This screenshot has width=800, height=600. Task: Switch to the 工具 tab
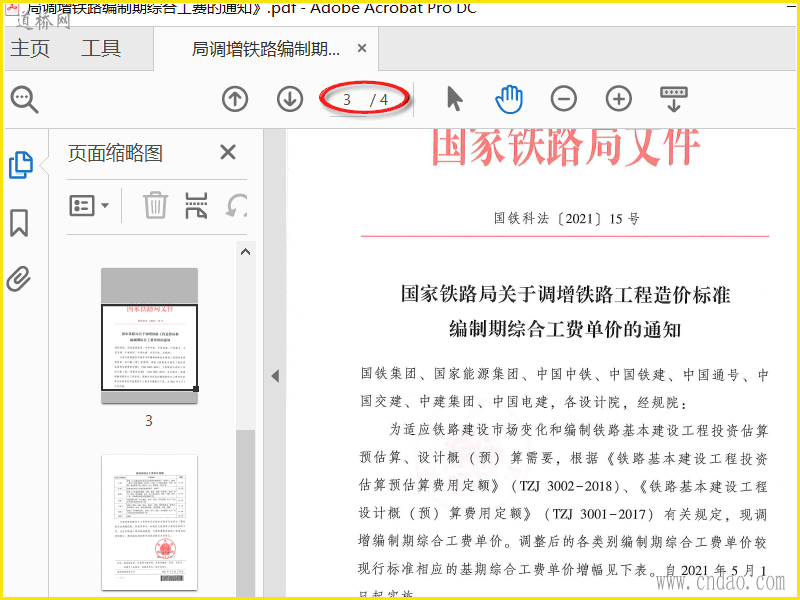click(101, 49)
